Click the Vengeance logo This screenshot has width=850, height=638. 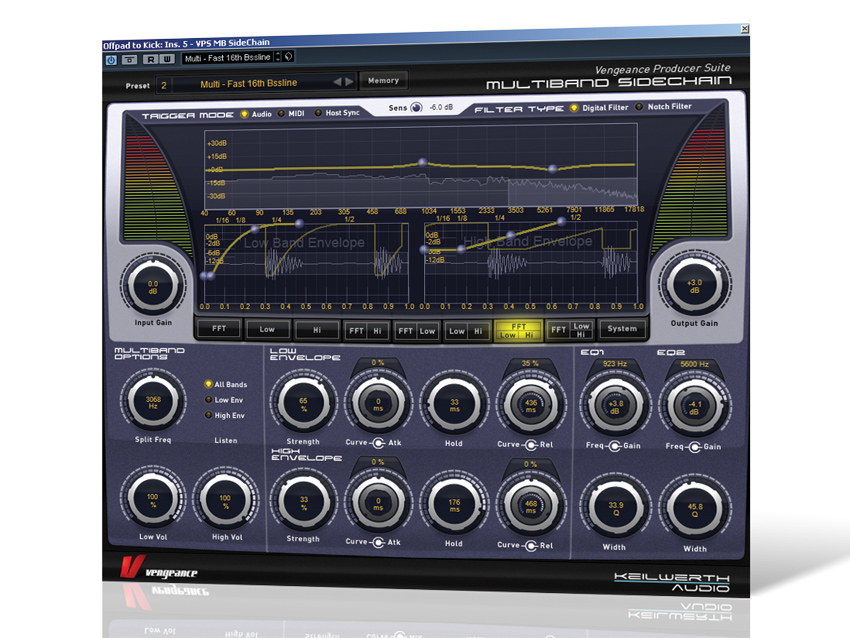tap(158, 568)
